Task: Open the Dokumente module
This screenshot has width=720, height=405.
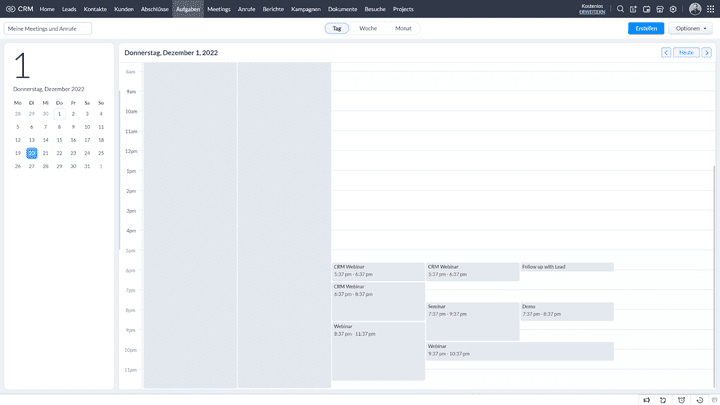Action: click(343, 9)
